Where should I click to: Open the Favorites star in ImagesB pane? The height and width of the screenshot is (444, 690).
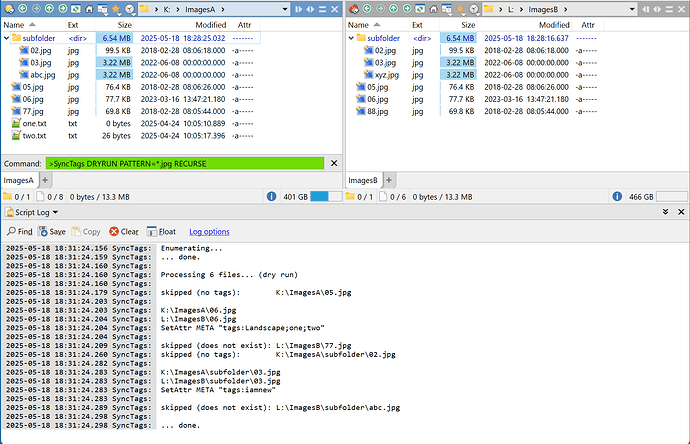pos(460,9)
